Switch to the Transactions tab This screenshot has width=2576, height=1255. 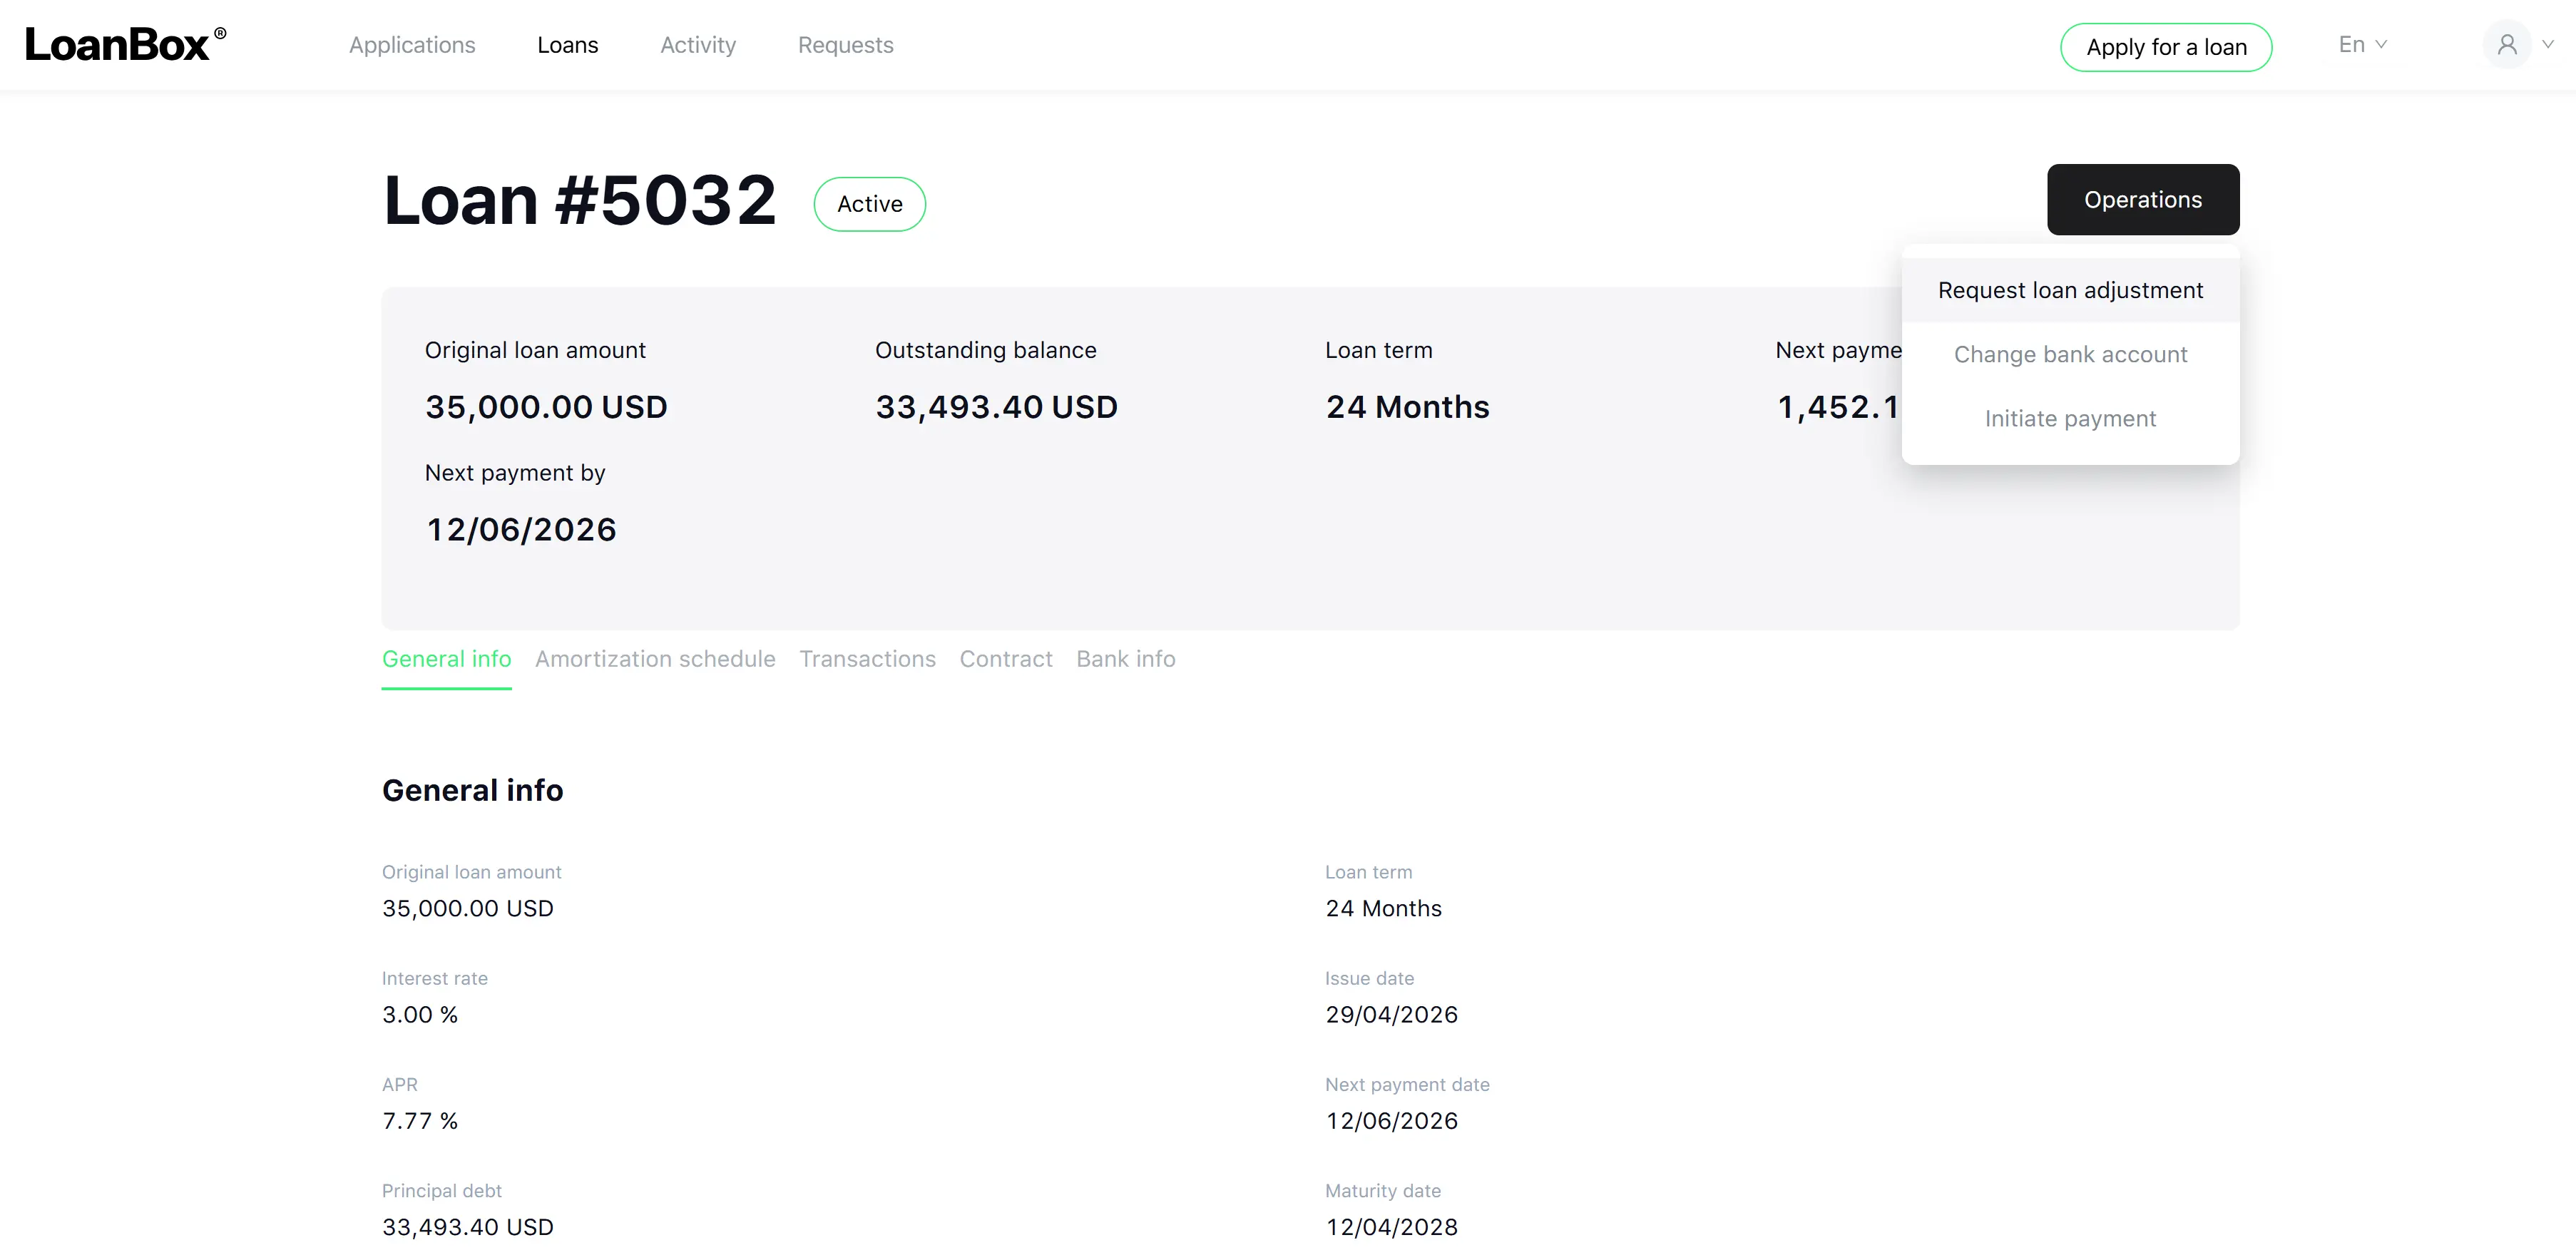(867, 659)
